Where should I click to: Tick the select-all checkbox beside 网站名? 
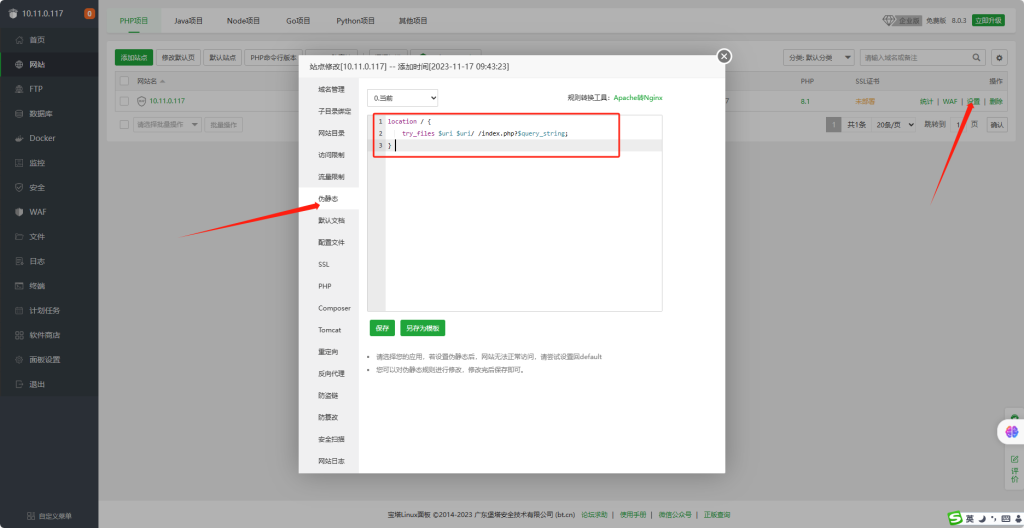click(x=124, y=81)
